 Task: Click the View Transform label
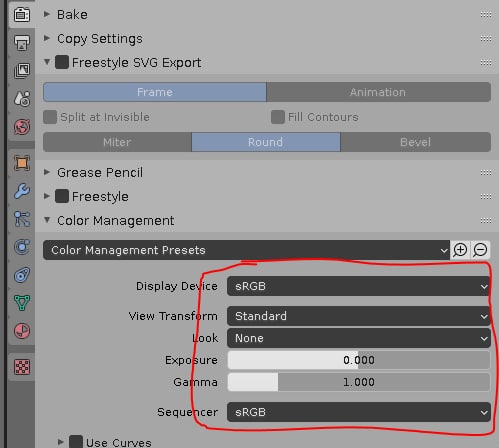click(173, 316)
